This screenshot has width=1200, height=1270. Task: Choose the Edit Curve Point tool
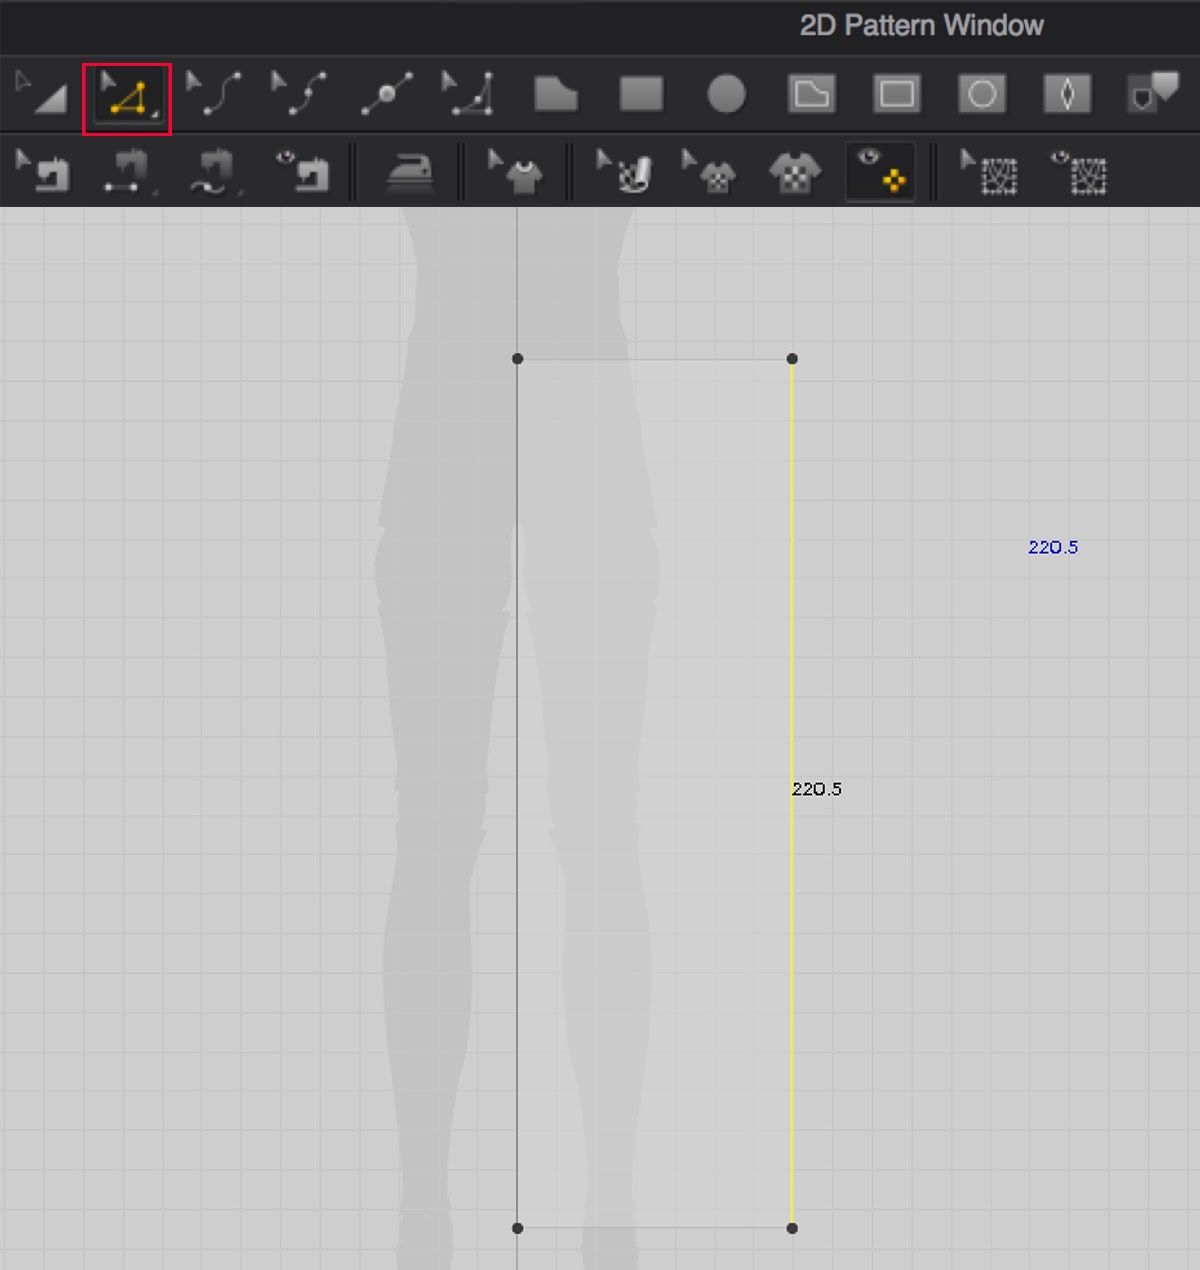click(299, 93)
